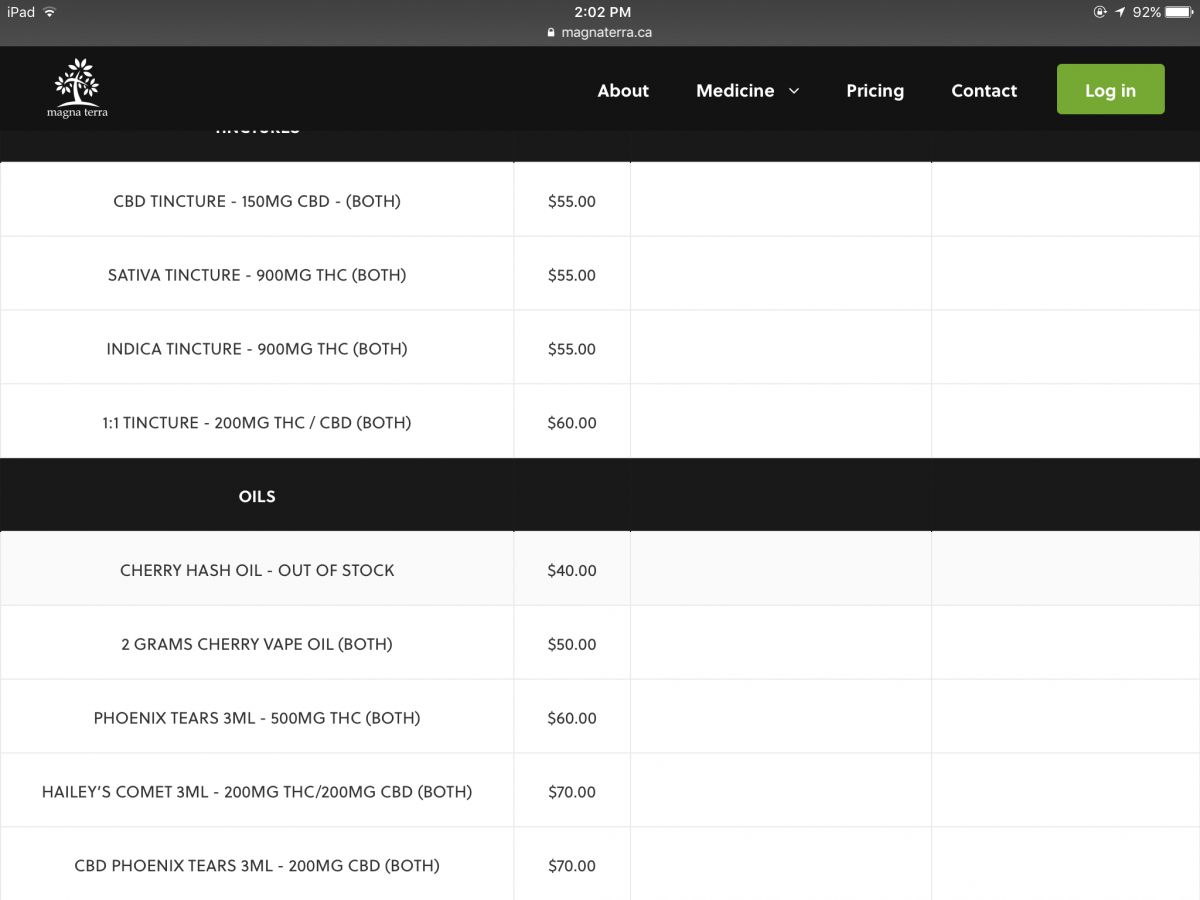Select SATIVA TINCTURE - 900MG THC text
The image size is (1200, 900).
click(257, 275)
